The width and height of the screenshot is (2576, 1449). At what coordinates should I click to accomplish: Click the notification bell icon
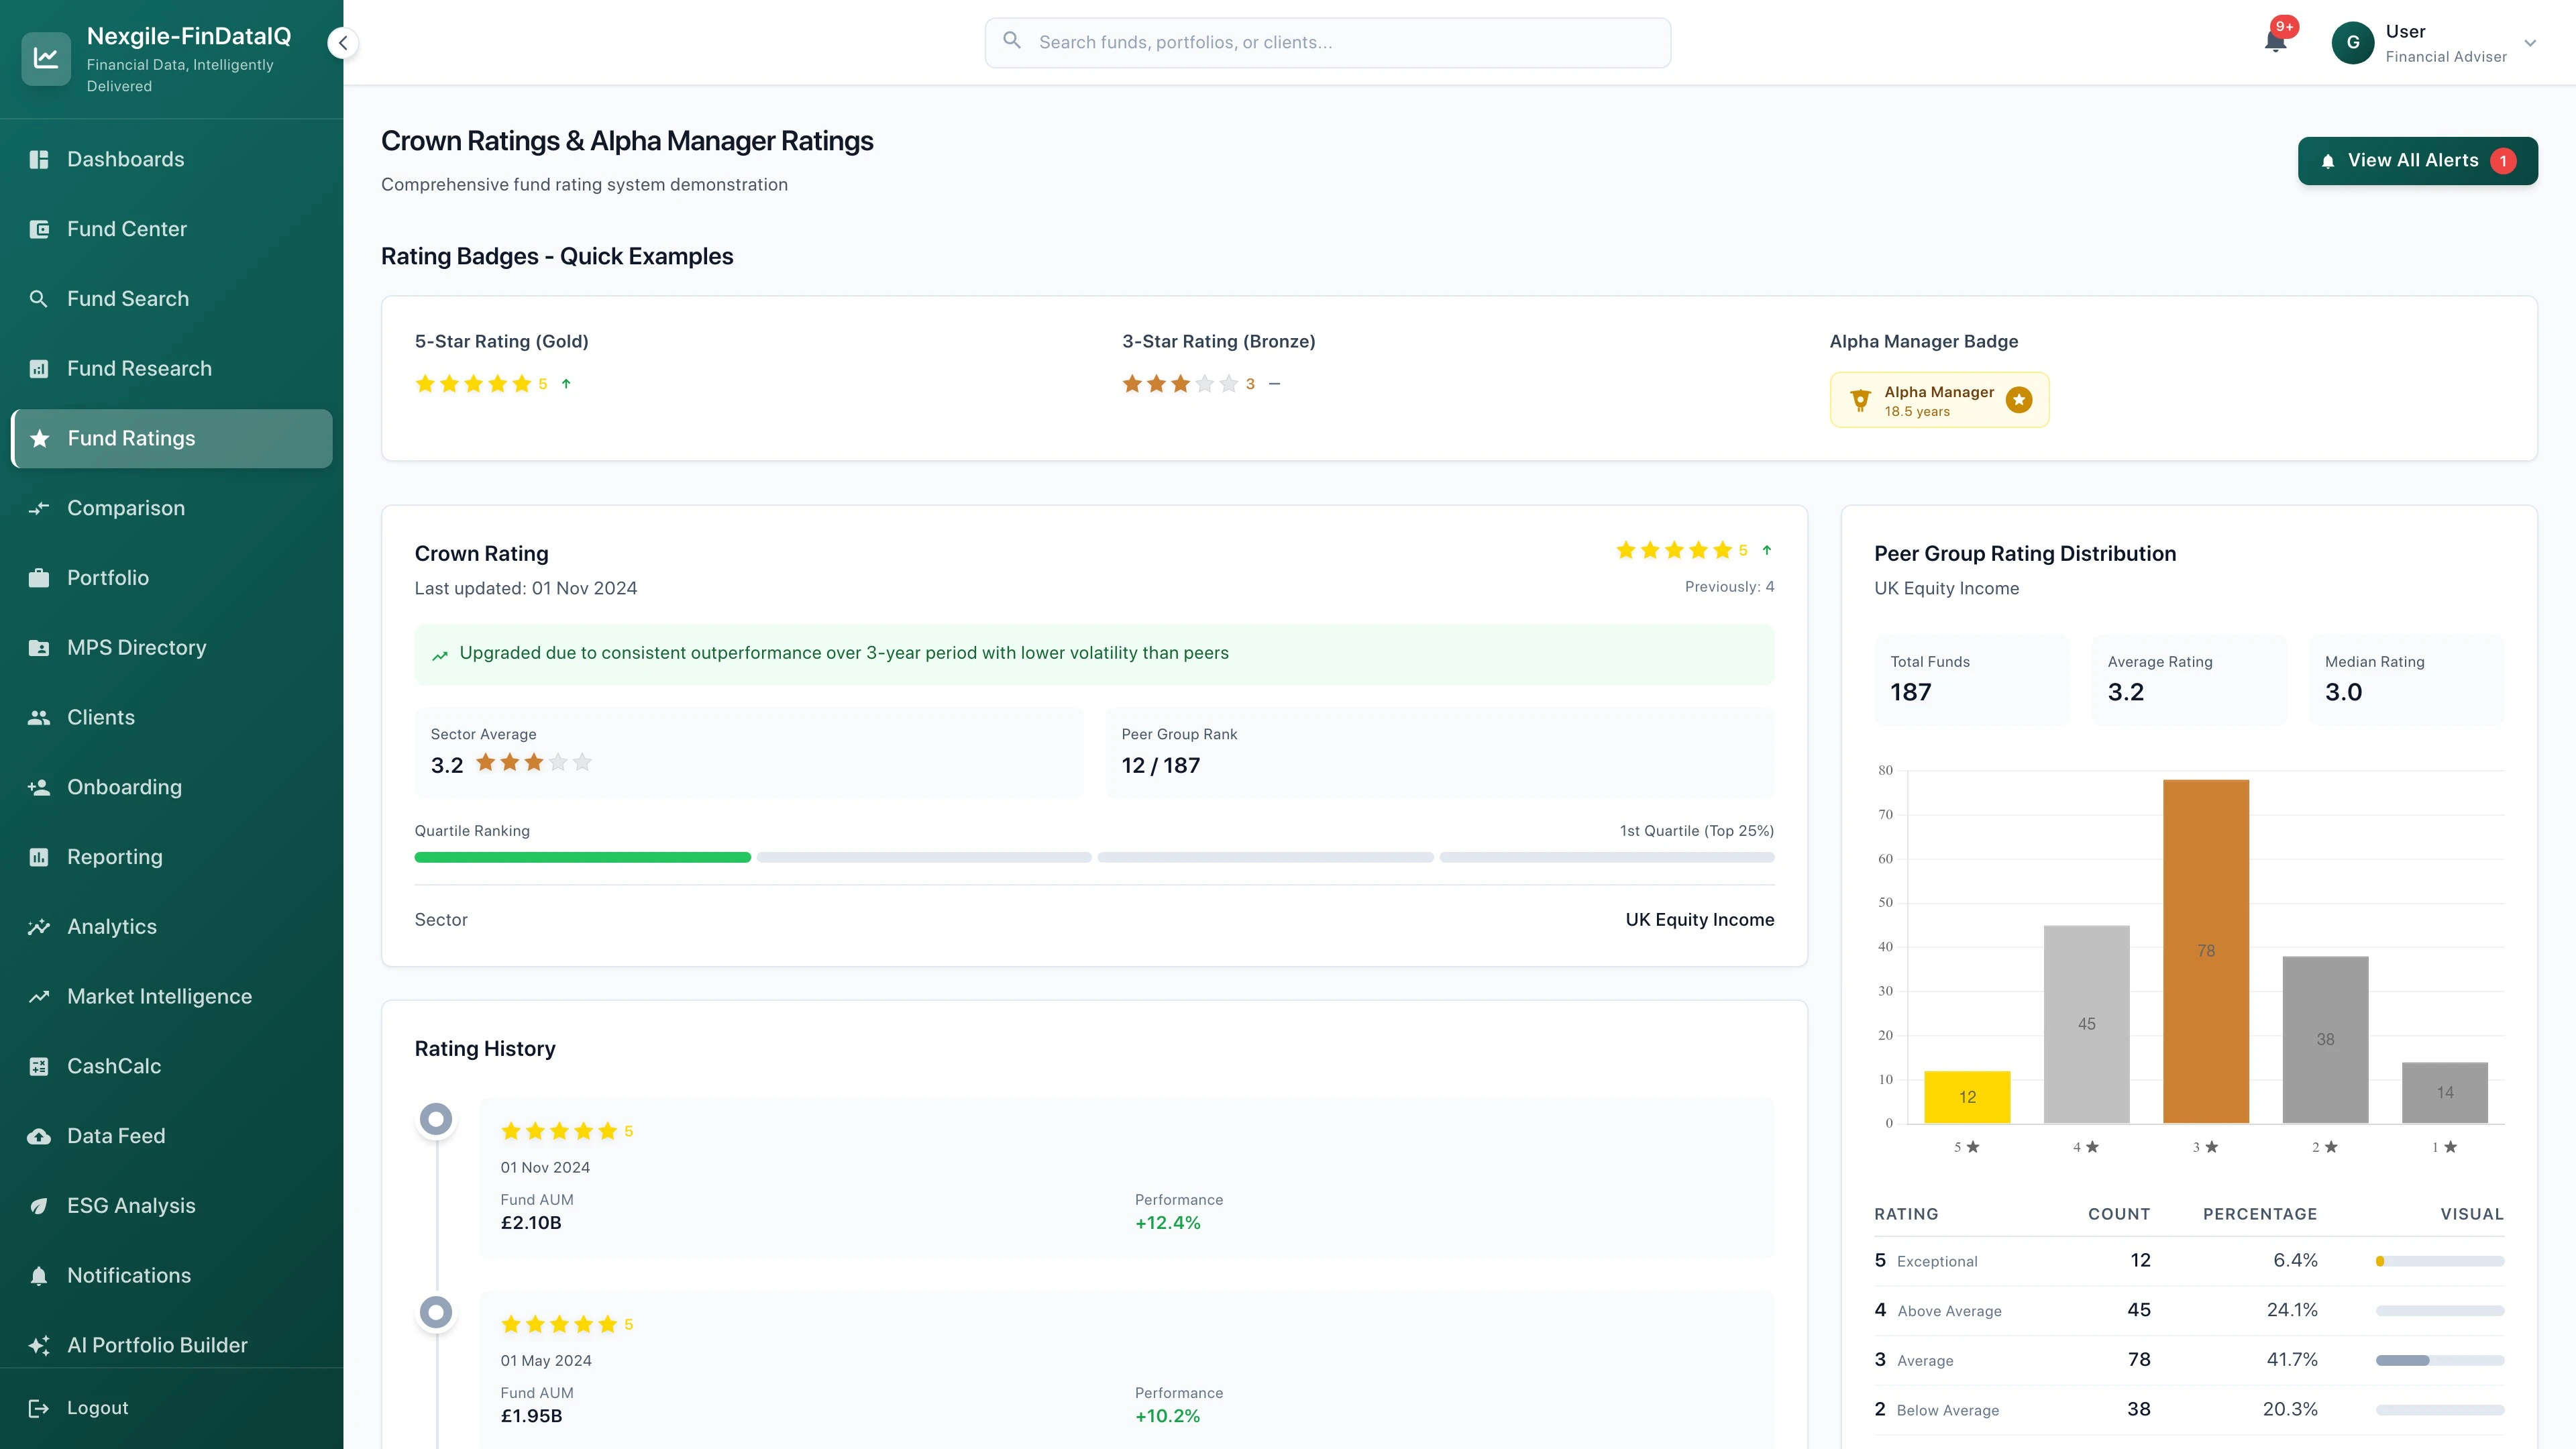point(2274,42)
